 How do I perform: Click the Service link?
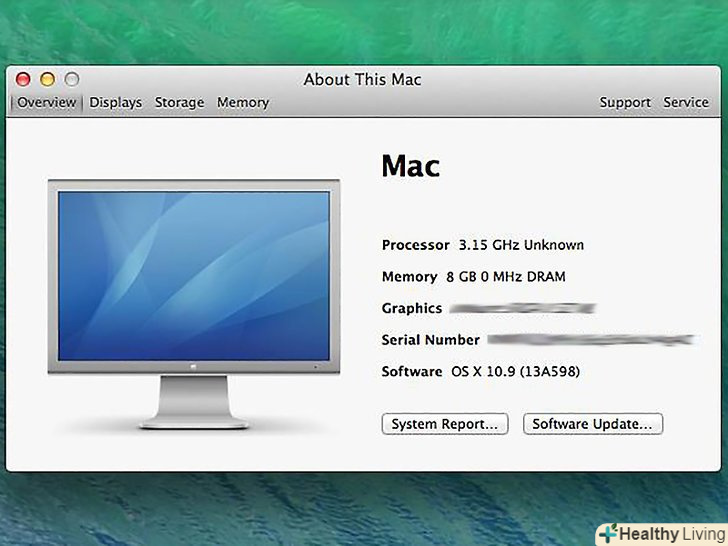686,102
